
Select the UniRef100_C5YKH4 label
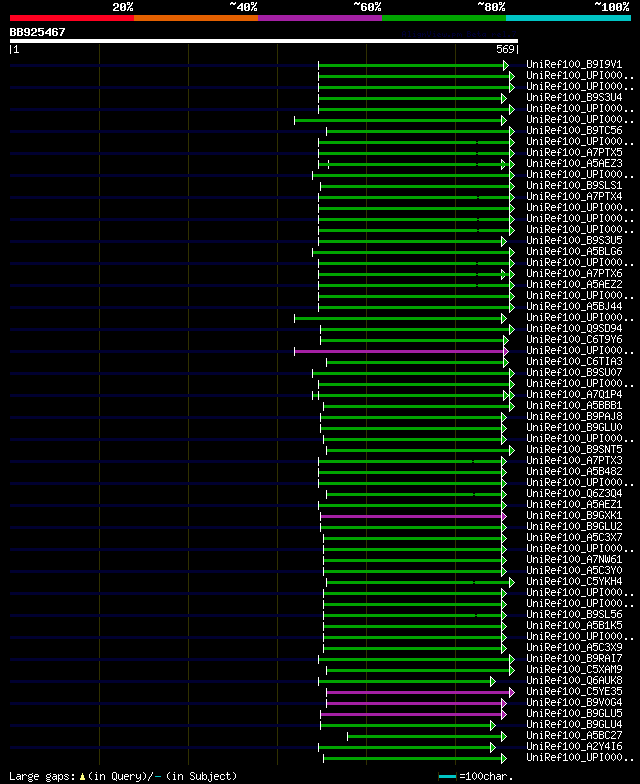(x=574, y=582)
